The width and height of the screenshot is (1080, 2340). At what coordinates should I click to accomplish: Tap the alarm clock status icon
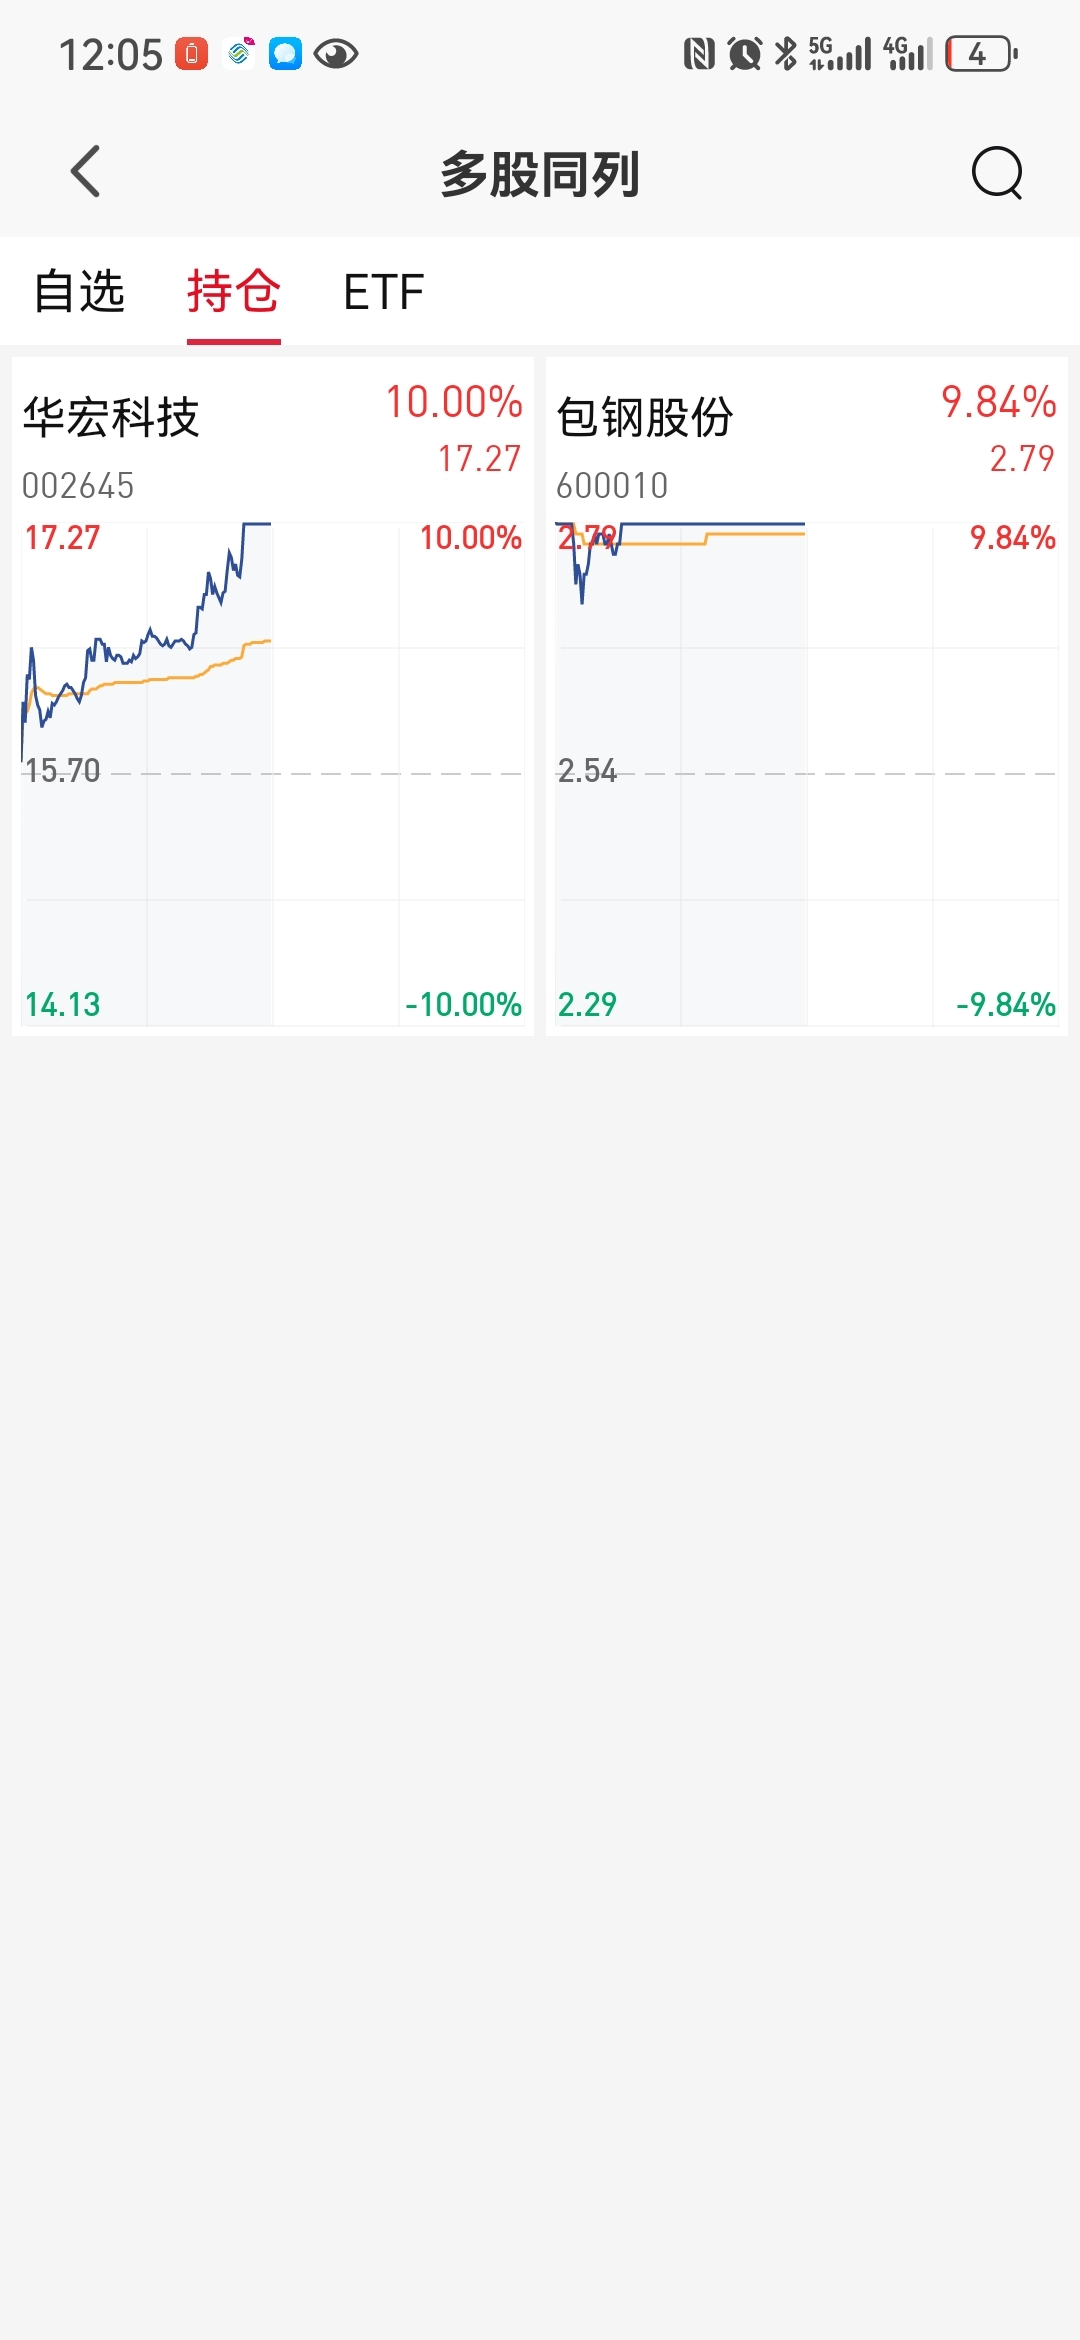pyautogui.click(x=744, y=54)
